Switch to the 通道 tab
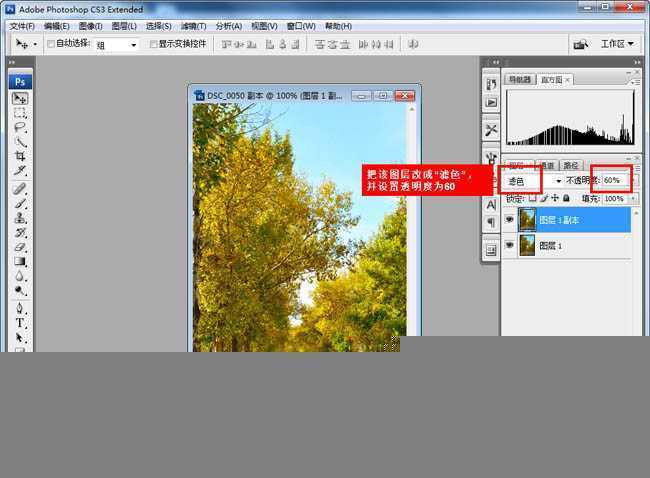650x478 pixels. (x=547, y=165)
